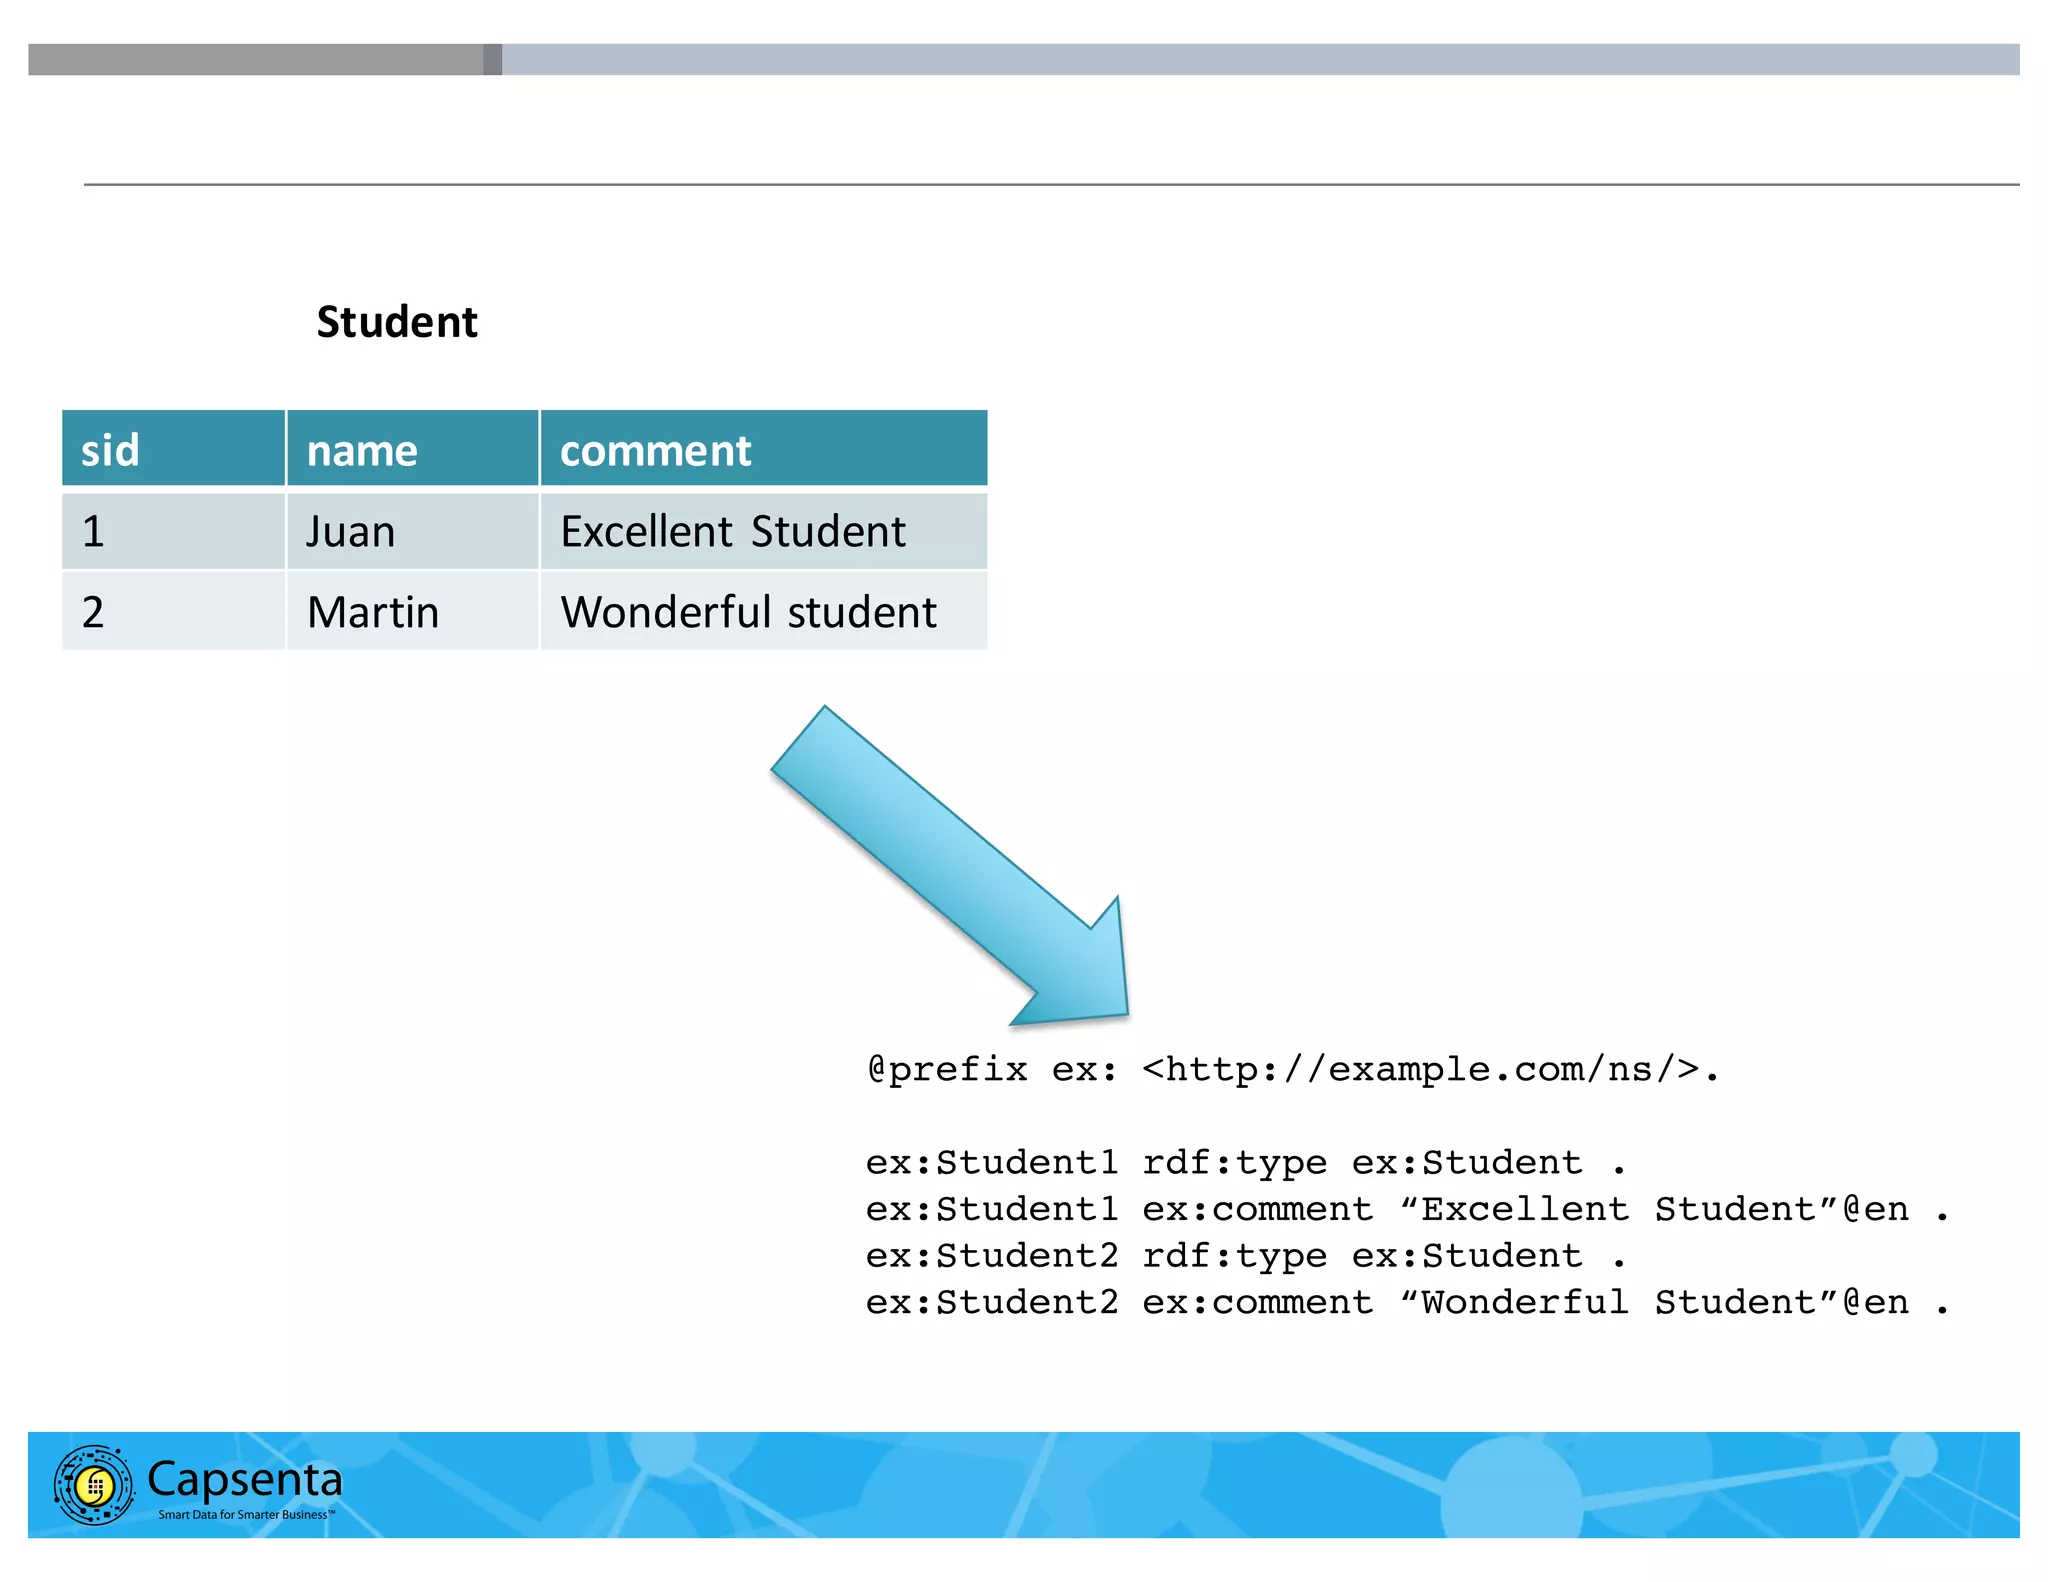2048x1582 pixels.
Task: Click the Capsenta circular logo icon
Action: click(94, 1484)
